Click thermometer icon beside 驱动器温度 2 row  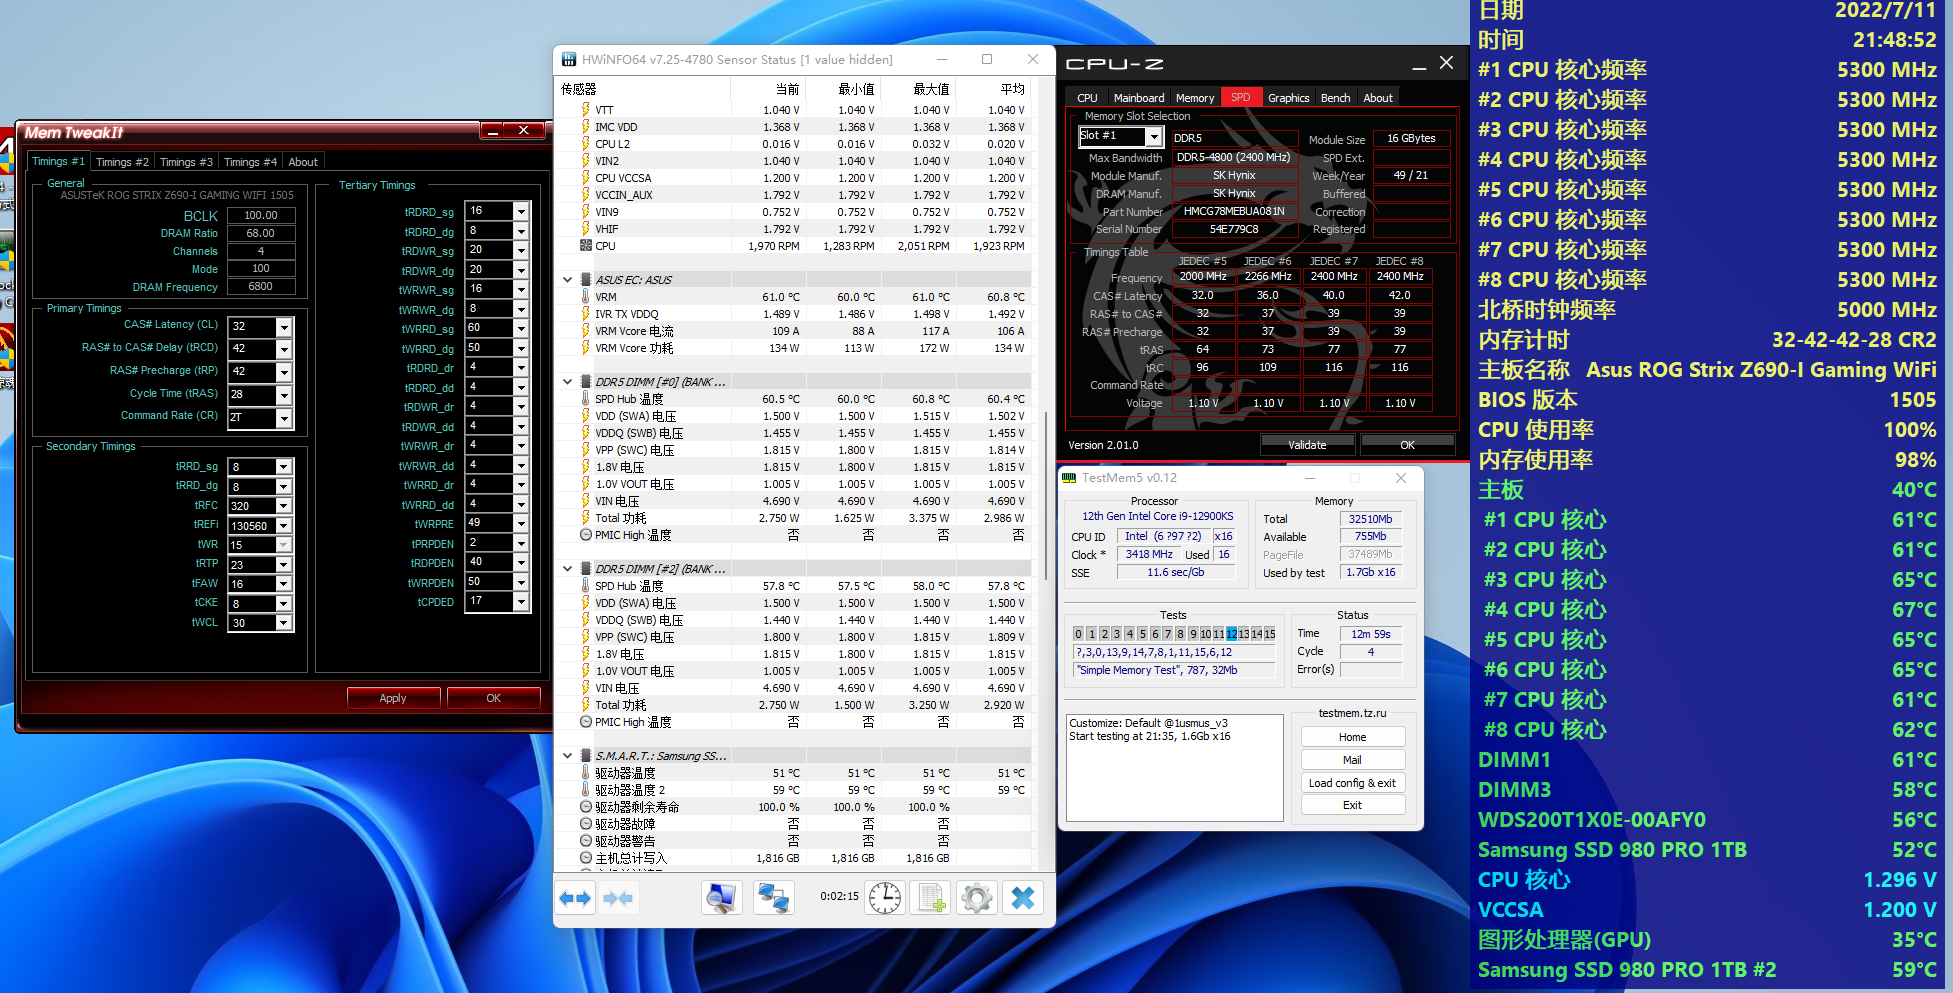(x=586, y=790)
